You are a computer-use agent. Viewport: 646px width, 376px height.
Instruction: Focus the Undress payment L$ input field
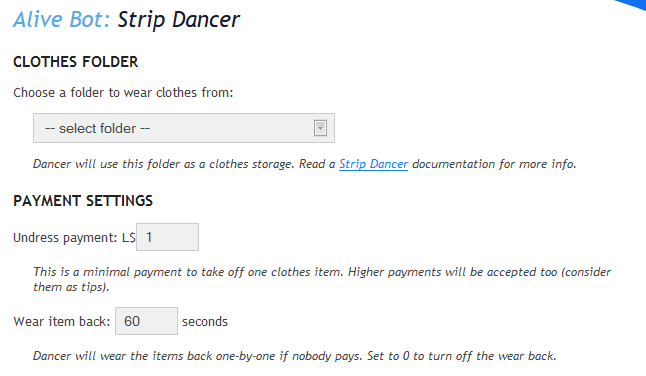167,237
